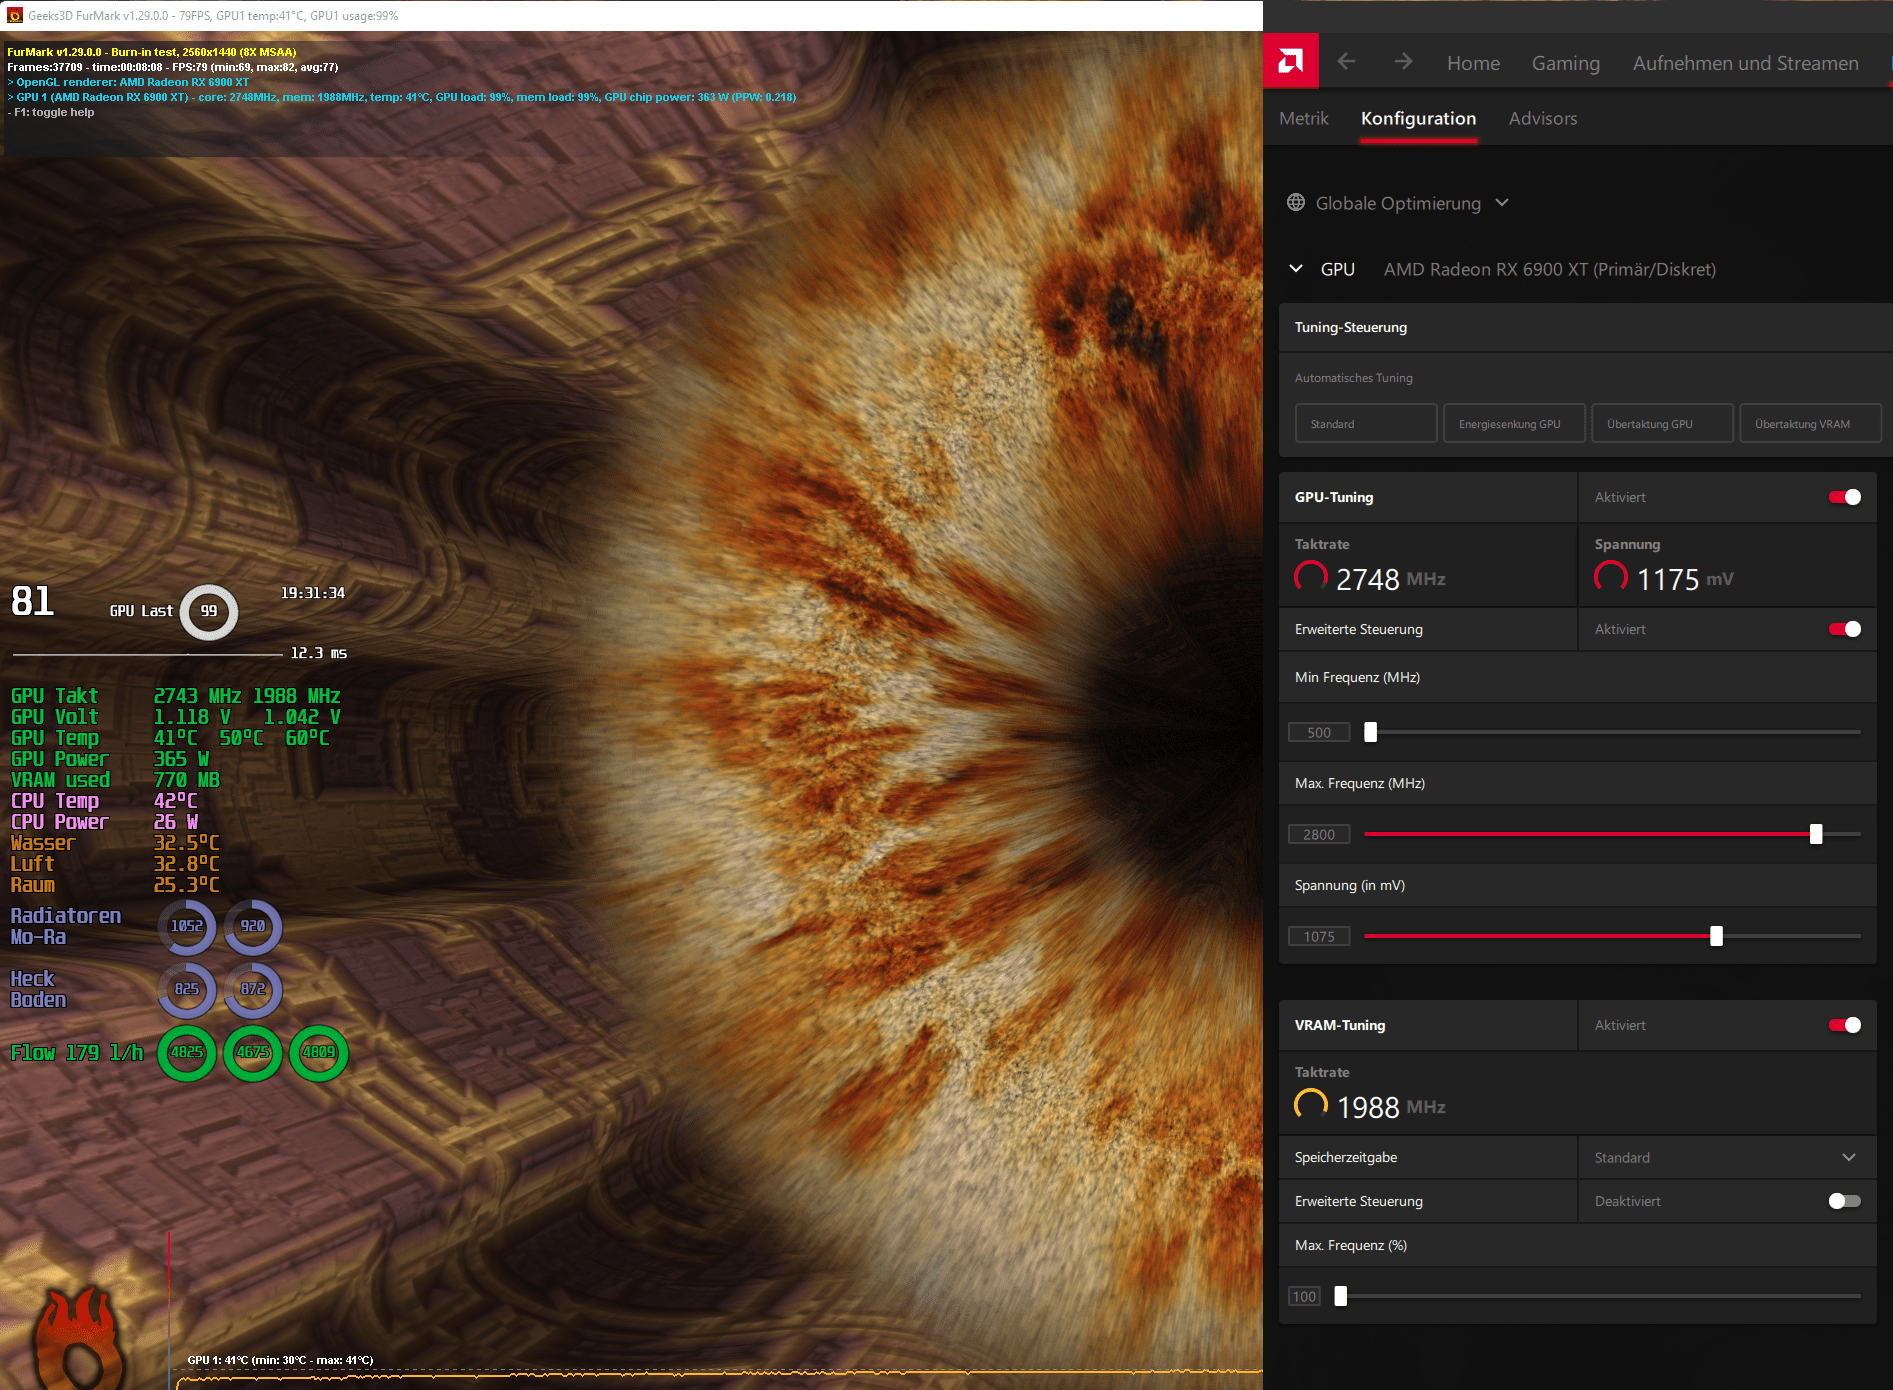Click the Min Frequenz slider handle

pyautogui.click(x=1371, y=732)
